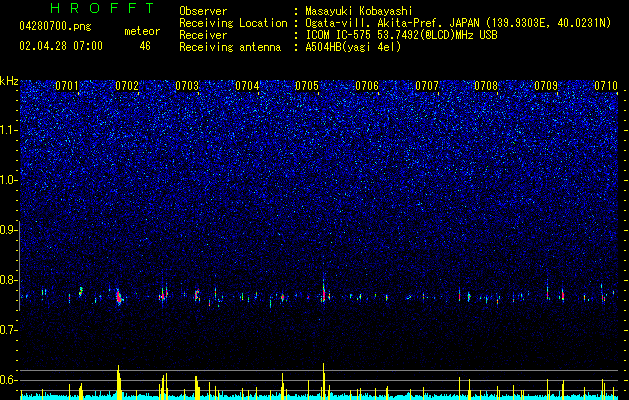Click the kHz axis unit label
Image resolution: width=629 pixels, height=400 pixels.
click(x=9, y=81)
